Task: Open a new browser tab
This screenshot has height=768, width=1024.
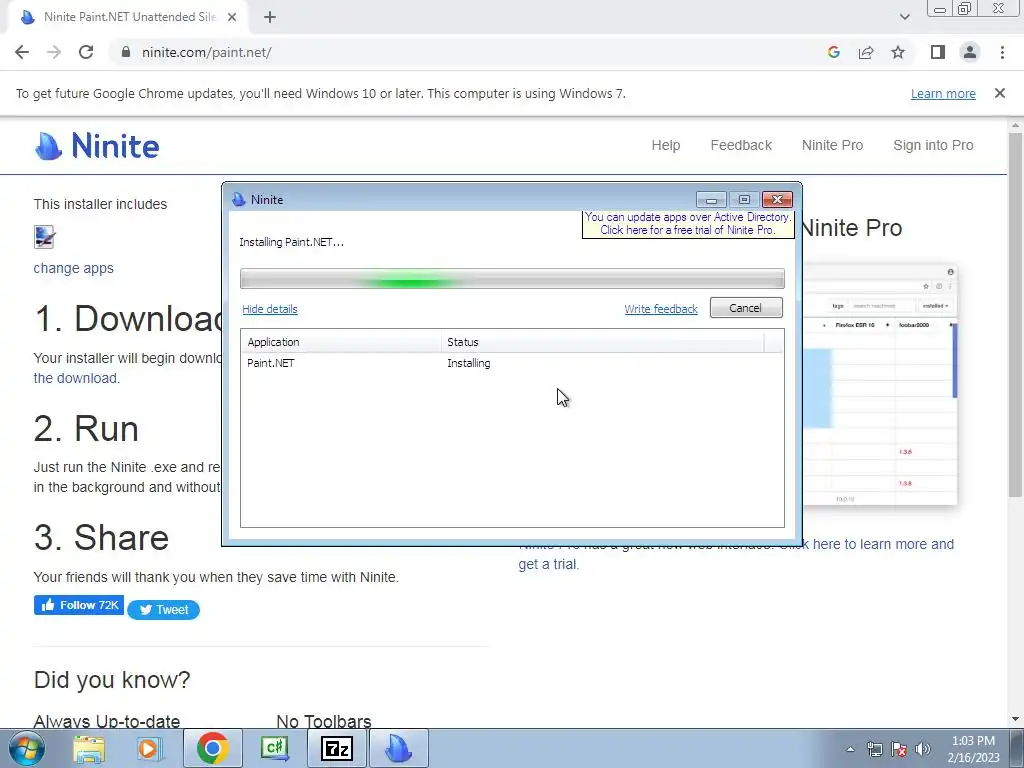Action: pos(270,17)
